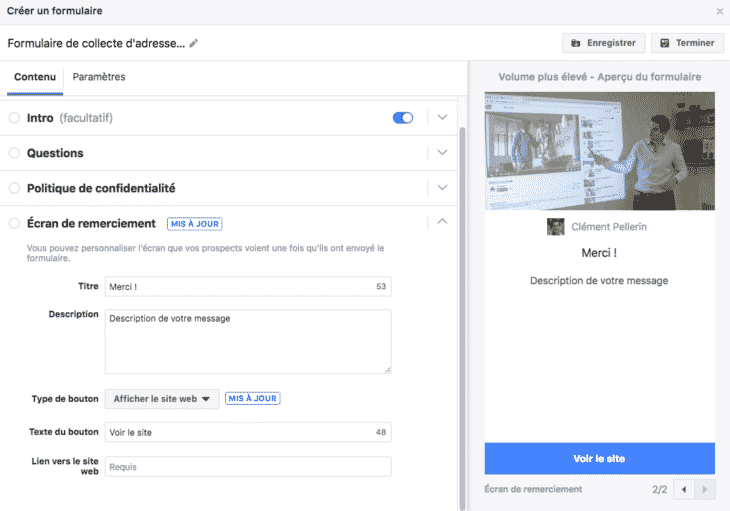Click the Enregistrer button
Screen dimensions: 730x511
tap(602, 43)
